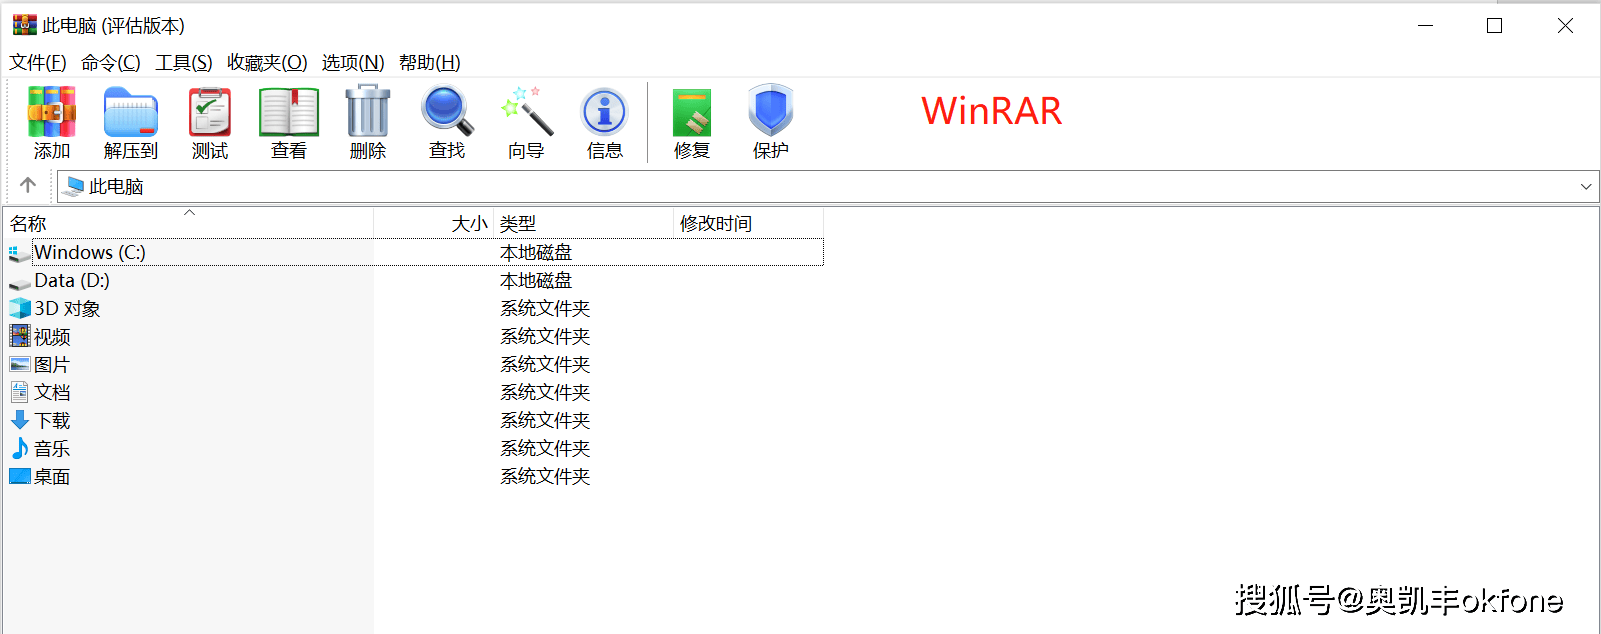
Task: Close the WinRAR window
Action: coord(1565,26)
